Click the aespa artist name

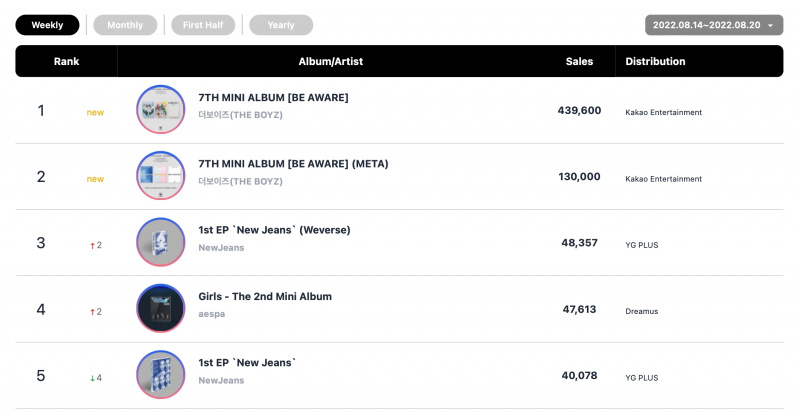(x=212, y=314)
